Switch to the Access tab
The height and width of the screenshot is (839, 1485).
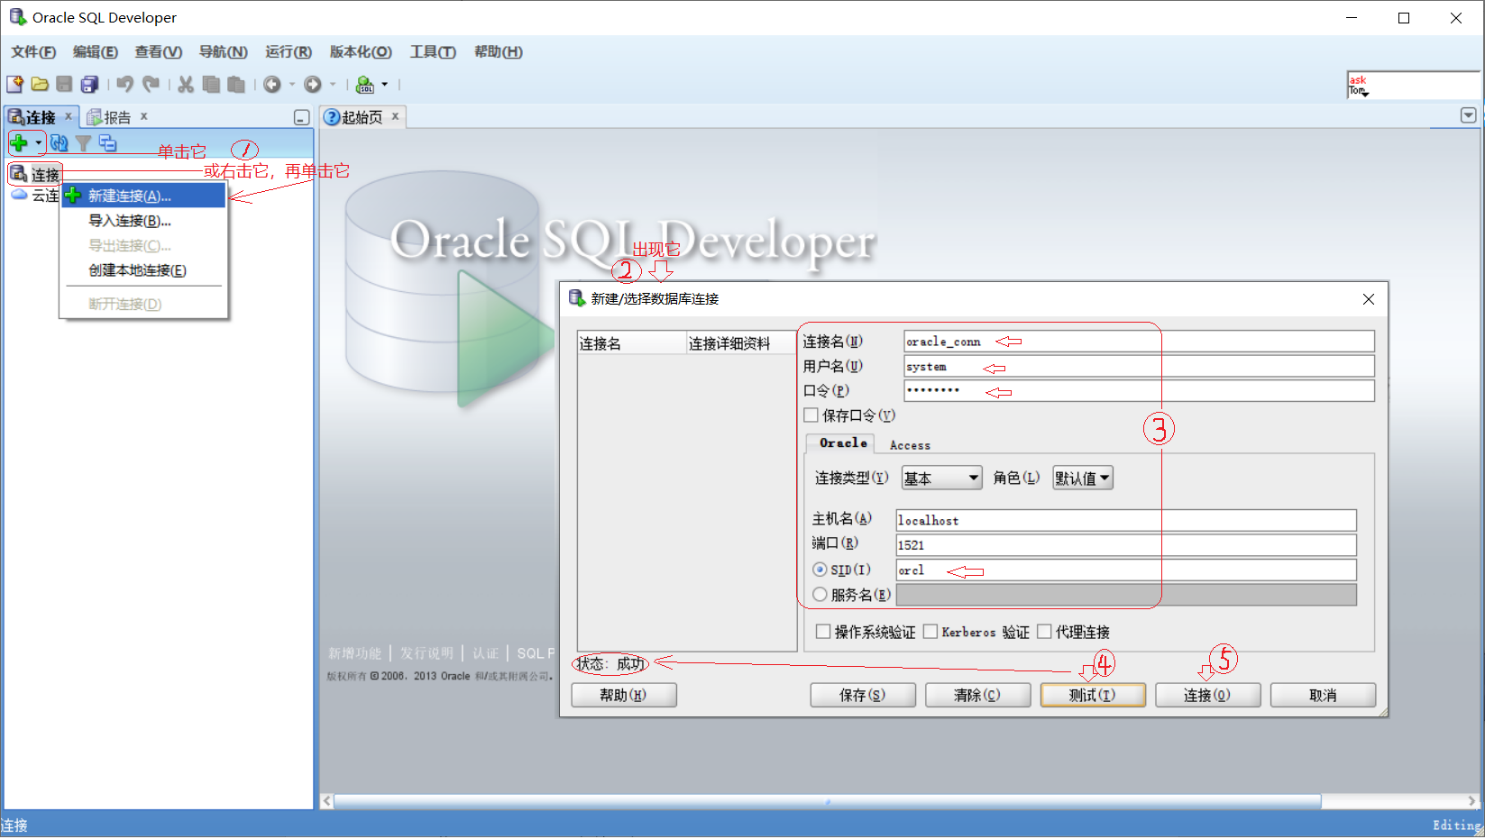point(909,444)
